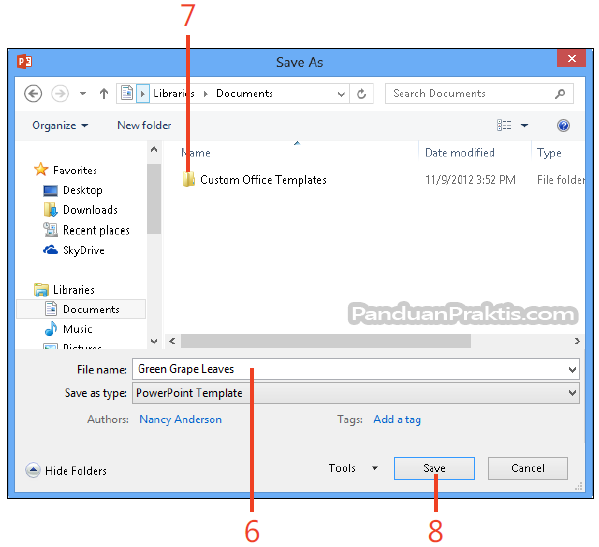Change the view layout icon

(x=504, y=125)
